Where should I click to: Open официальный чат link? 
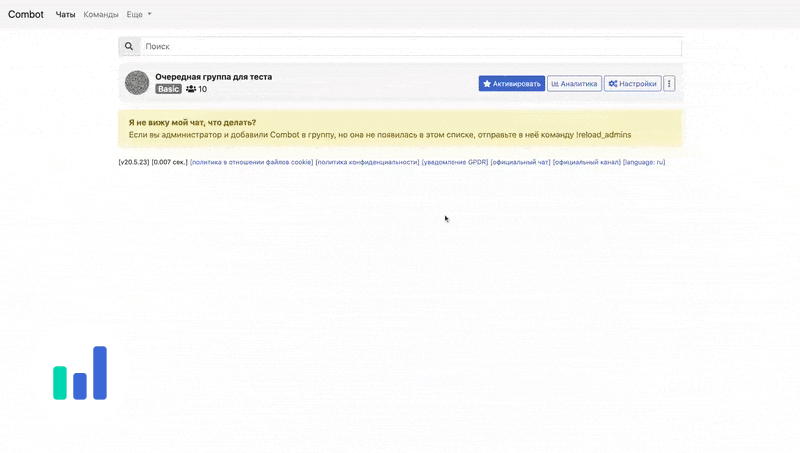coord(520,162)
